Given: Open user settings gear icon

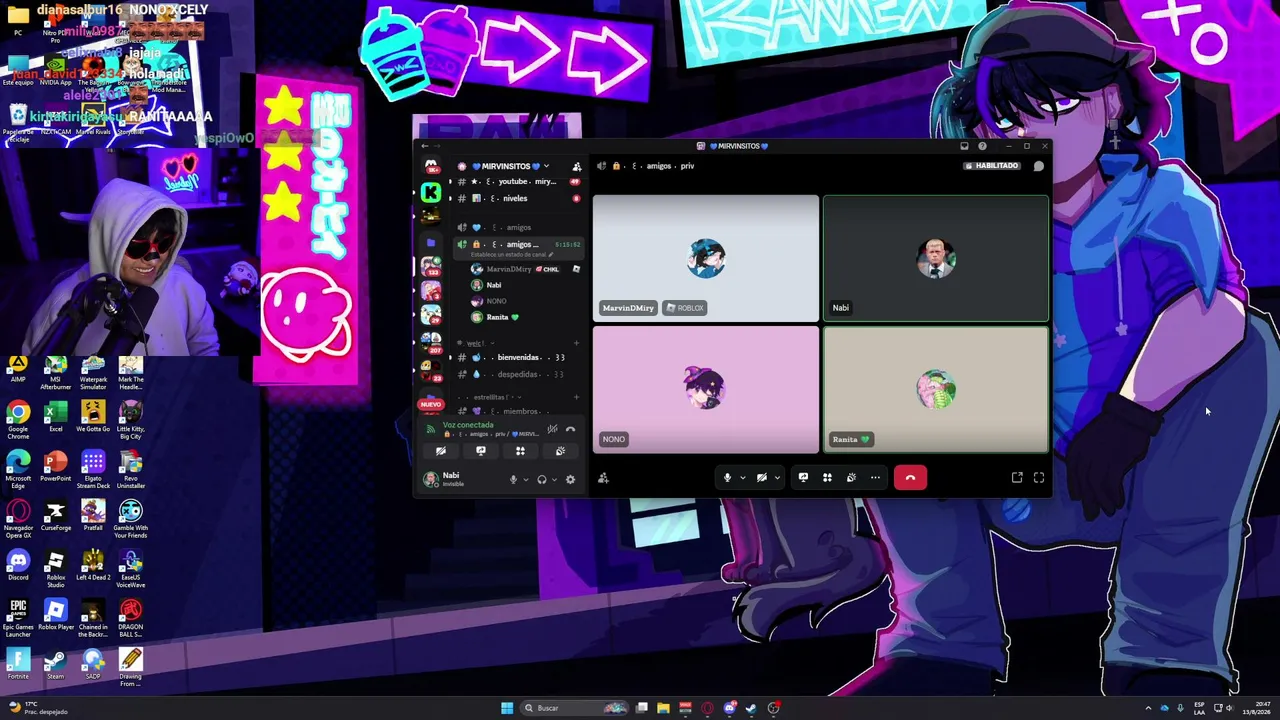Looking at the screenshot, I should [570, 479].
